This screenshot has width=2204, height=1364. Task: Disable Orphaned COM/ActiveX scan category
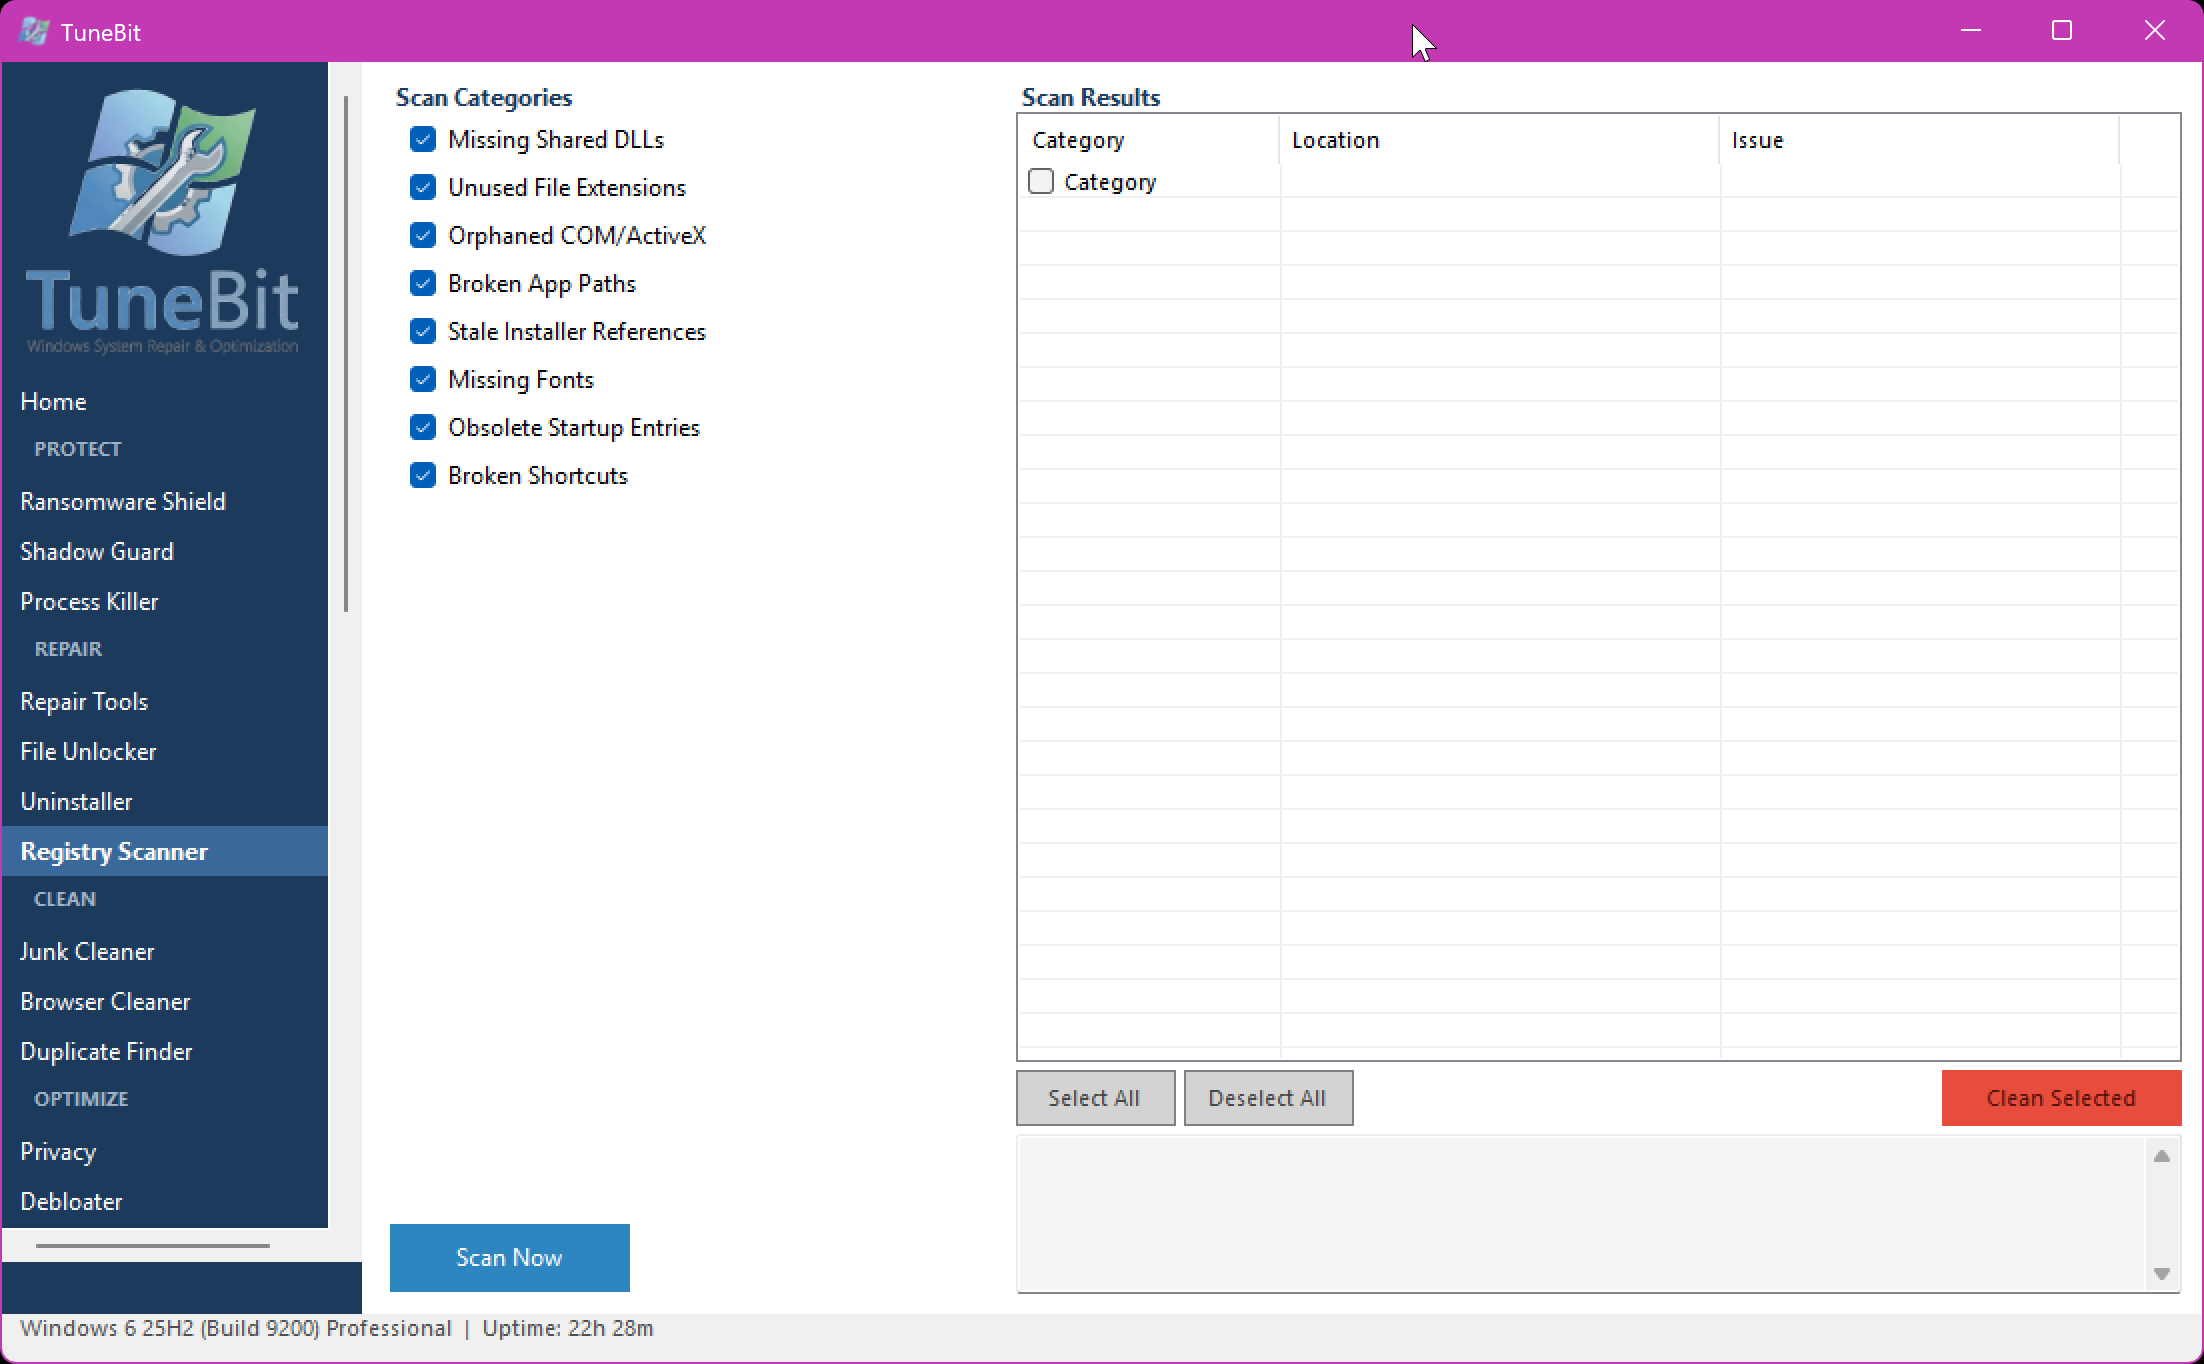423,236
